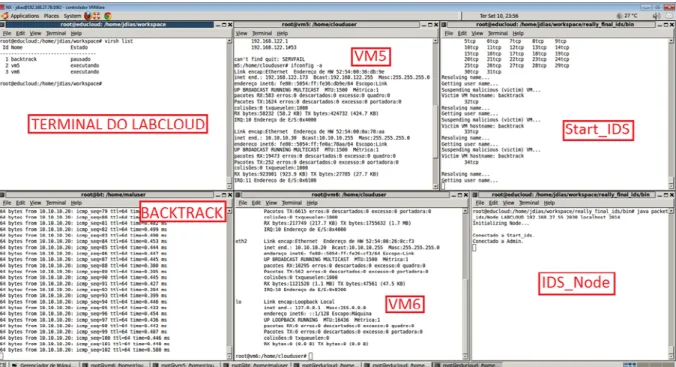Click the scrollbar of the root@vm6 terminal
Viewport: 676px width, 367px height.
[x=465, y=285]
